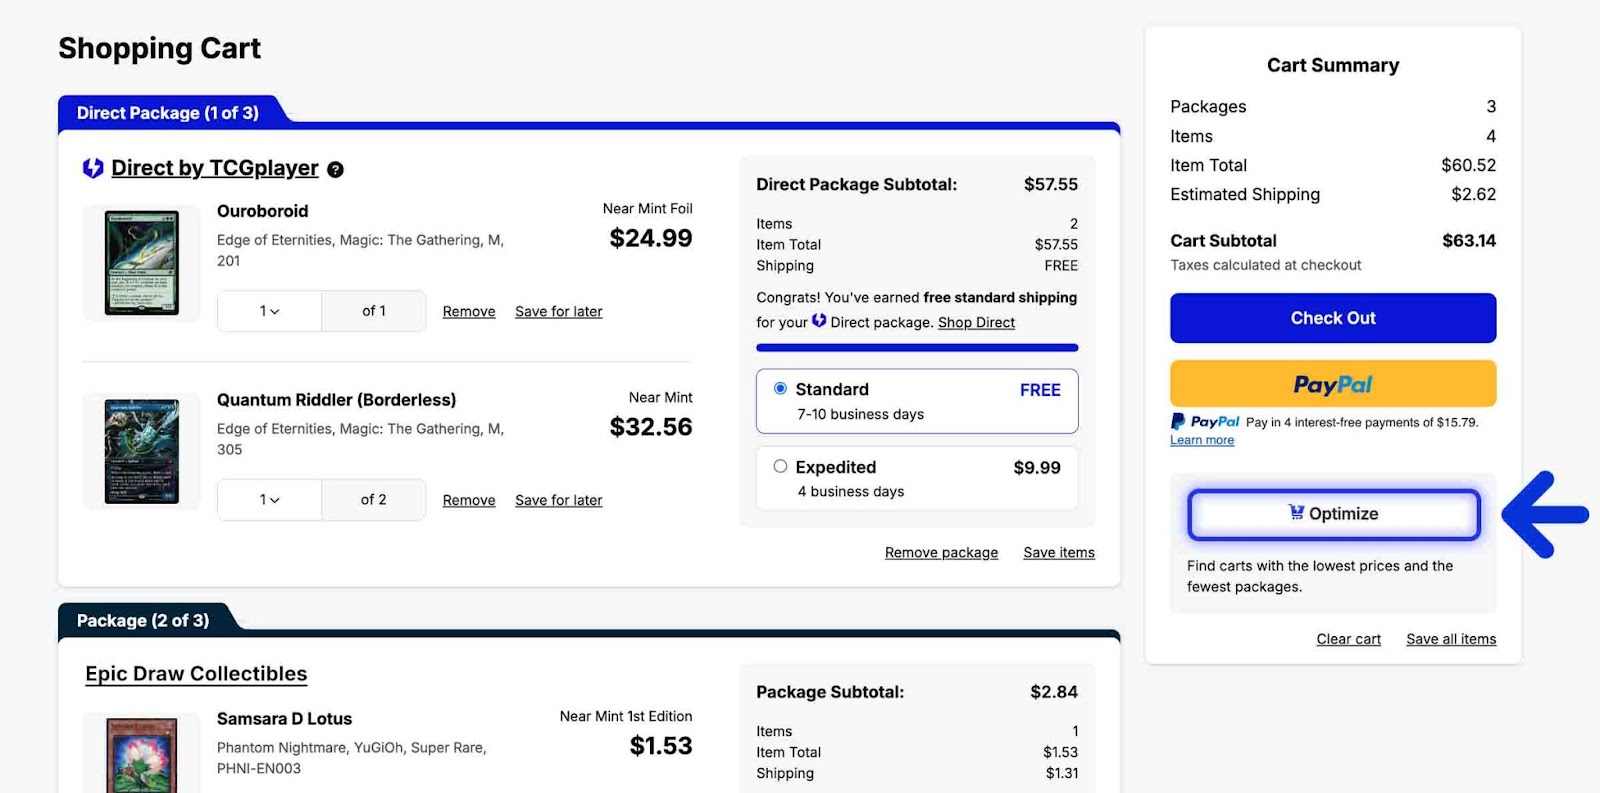Image resolution: width=1600 pixels, height=793 pixels.
Task: Open the Epic Draw Collectibles seller link
Action: point(196,674)
